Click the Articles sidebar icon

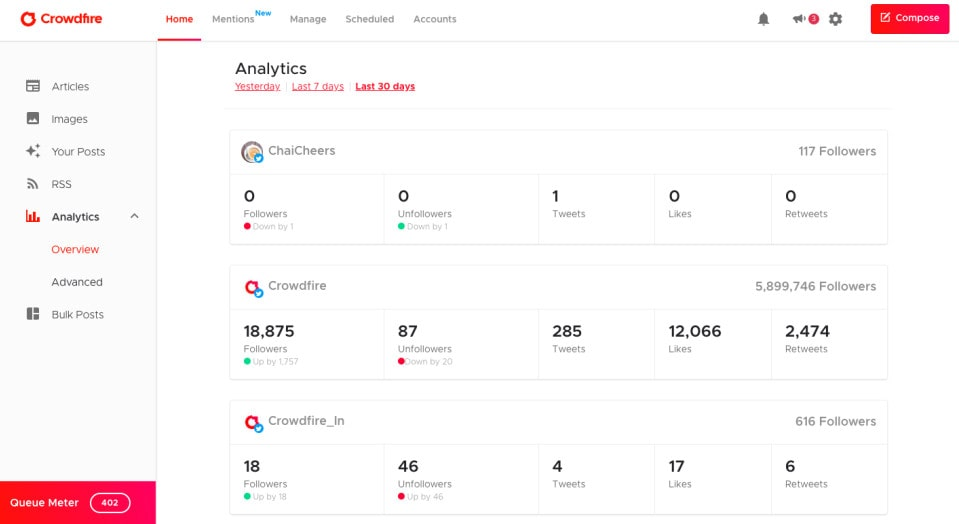coord(33,87)
